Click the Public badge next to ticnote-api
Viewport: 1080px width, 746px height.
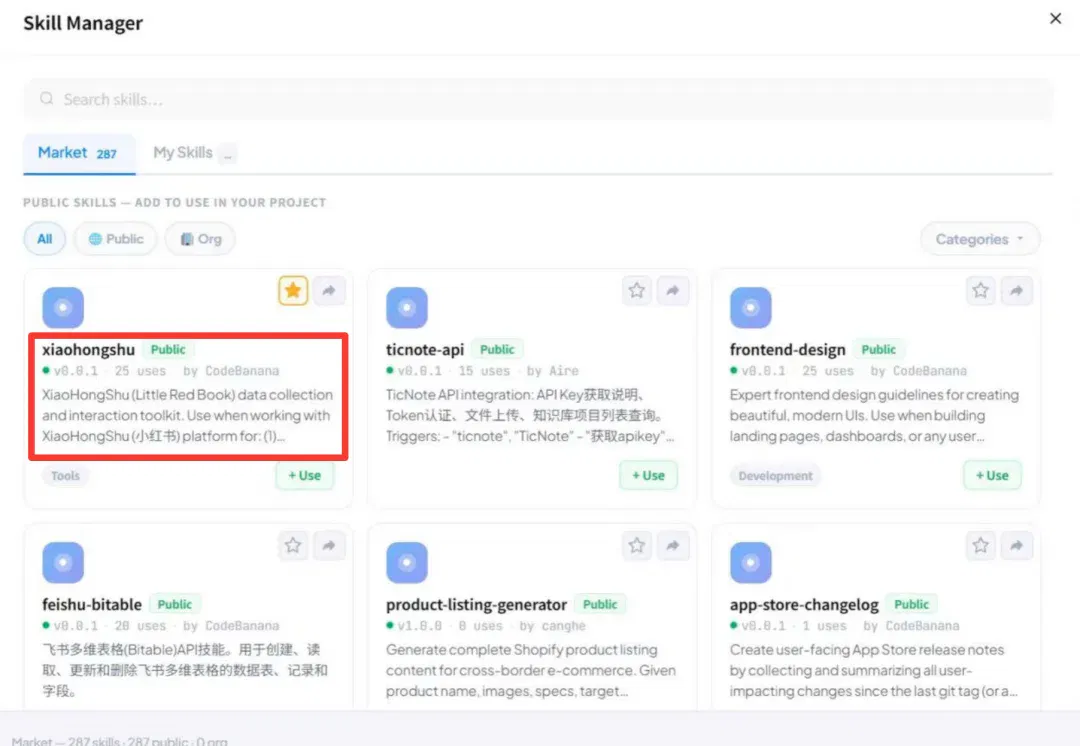[x=497, y=350]
